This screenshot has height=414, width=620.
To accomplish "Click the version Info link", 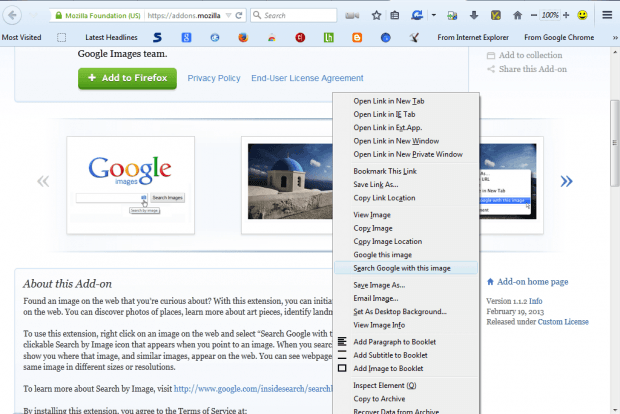I will [535, 301].
